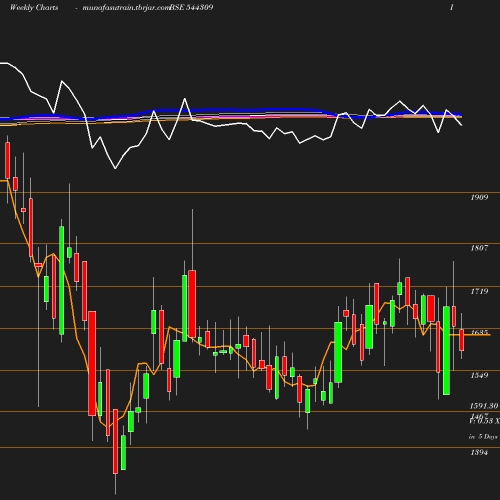Viewport: 500px width, 500px height.
Task: Click the "BSE 544309" symbol label
Action: (x=191, y=8)
